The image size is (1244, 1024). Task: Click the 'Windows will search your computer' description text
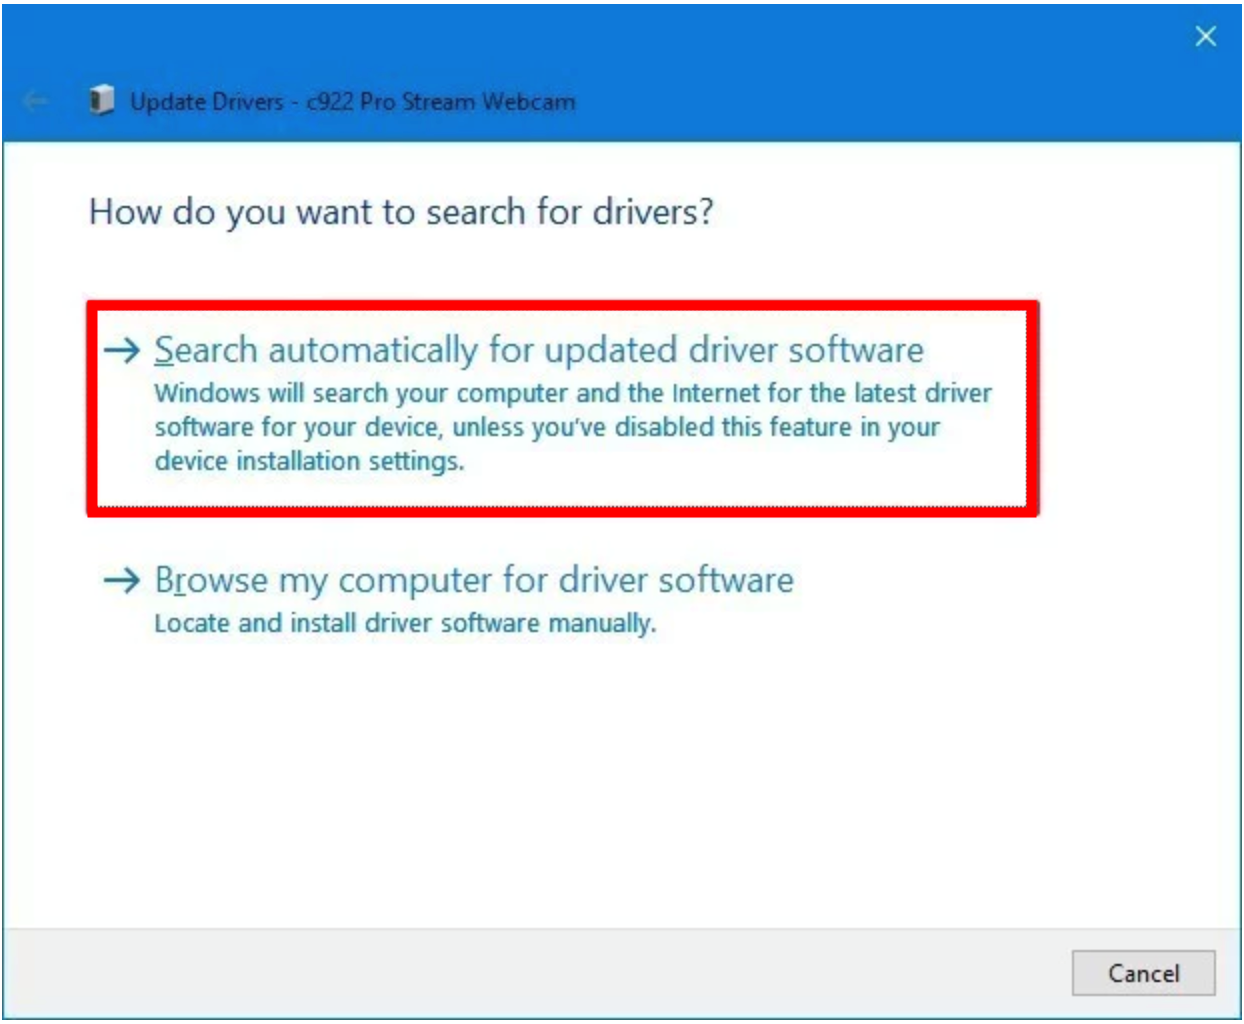573,427
